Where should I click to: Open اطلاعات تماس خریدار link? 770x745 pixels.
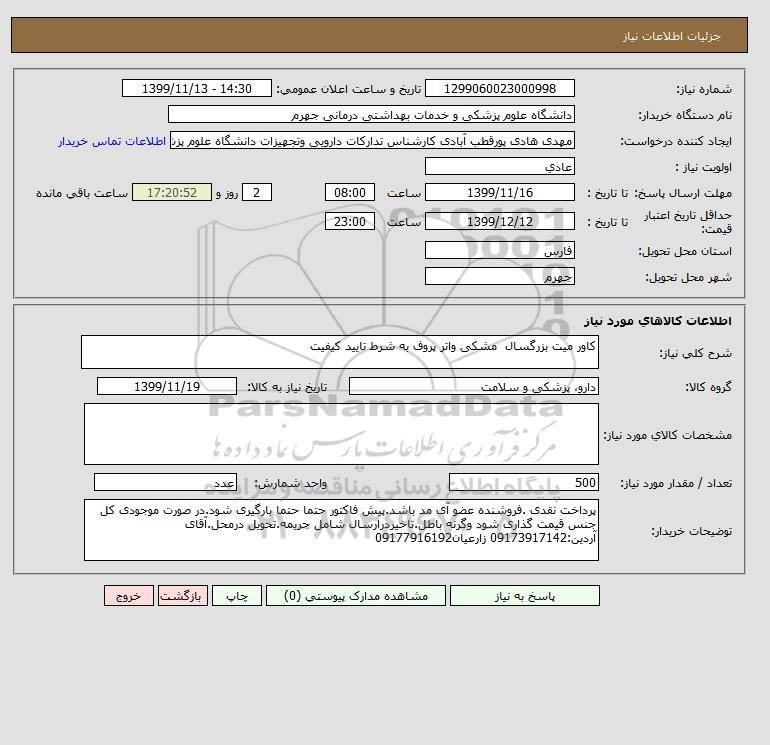(x=112, y=141)
